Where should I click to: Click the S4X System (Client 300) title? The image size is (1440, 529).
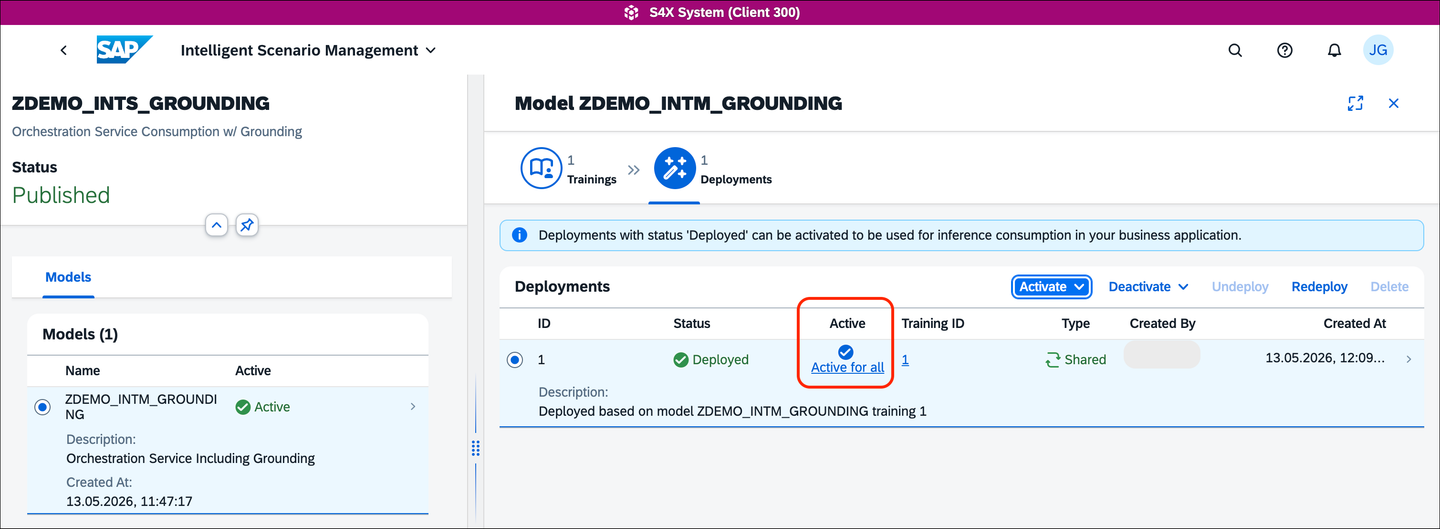723,13
